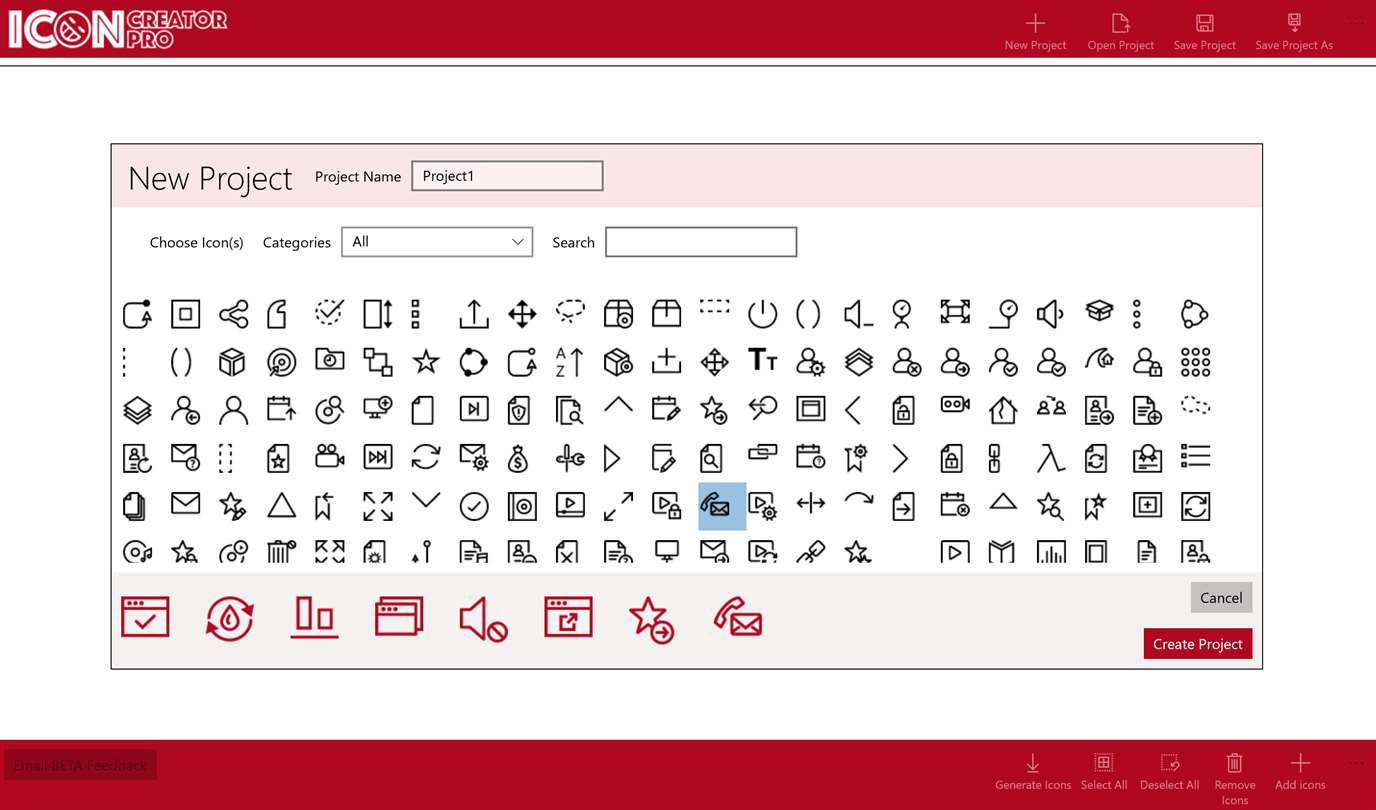Select the highlighted phone and mail grid icon
Image resolution: width=1376 pixels, height=810 pixels.
[x=722, y=506]
